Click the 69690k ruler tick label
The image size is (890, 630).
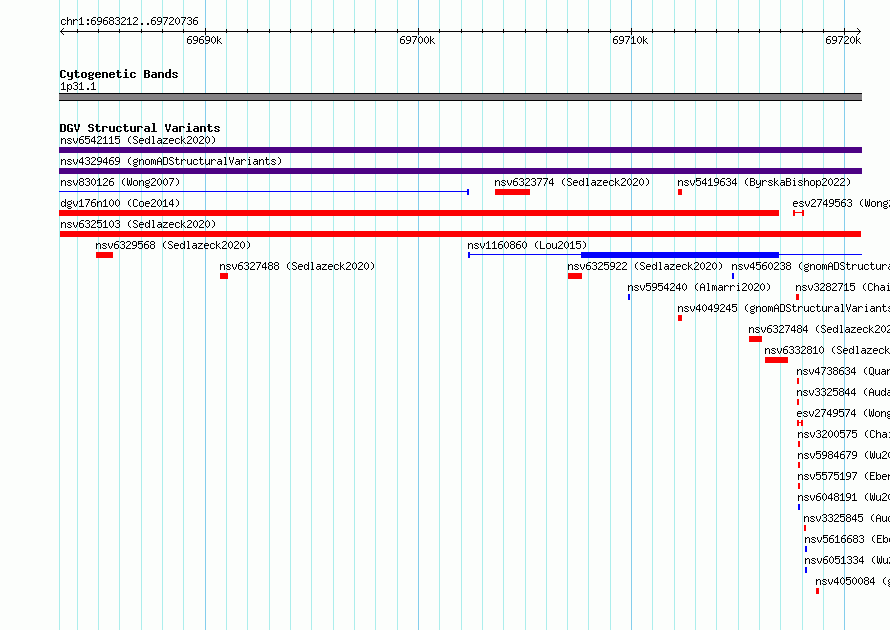204,40
